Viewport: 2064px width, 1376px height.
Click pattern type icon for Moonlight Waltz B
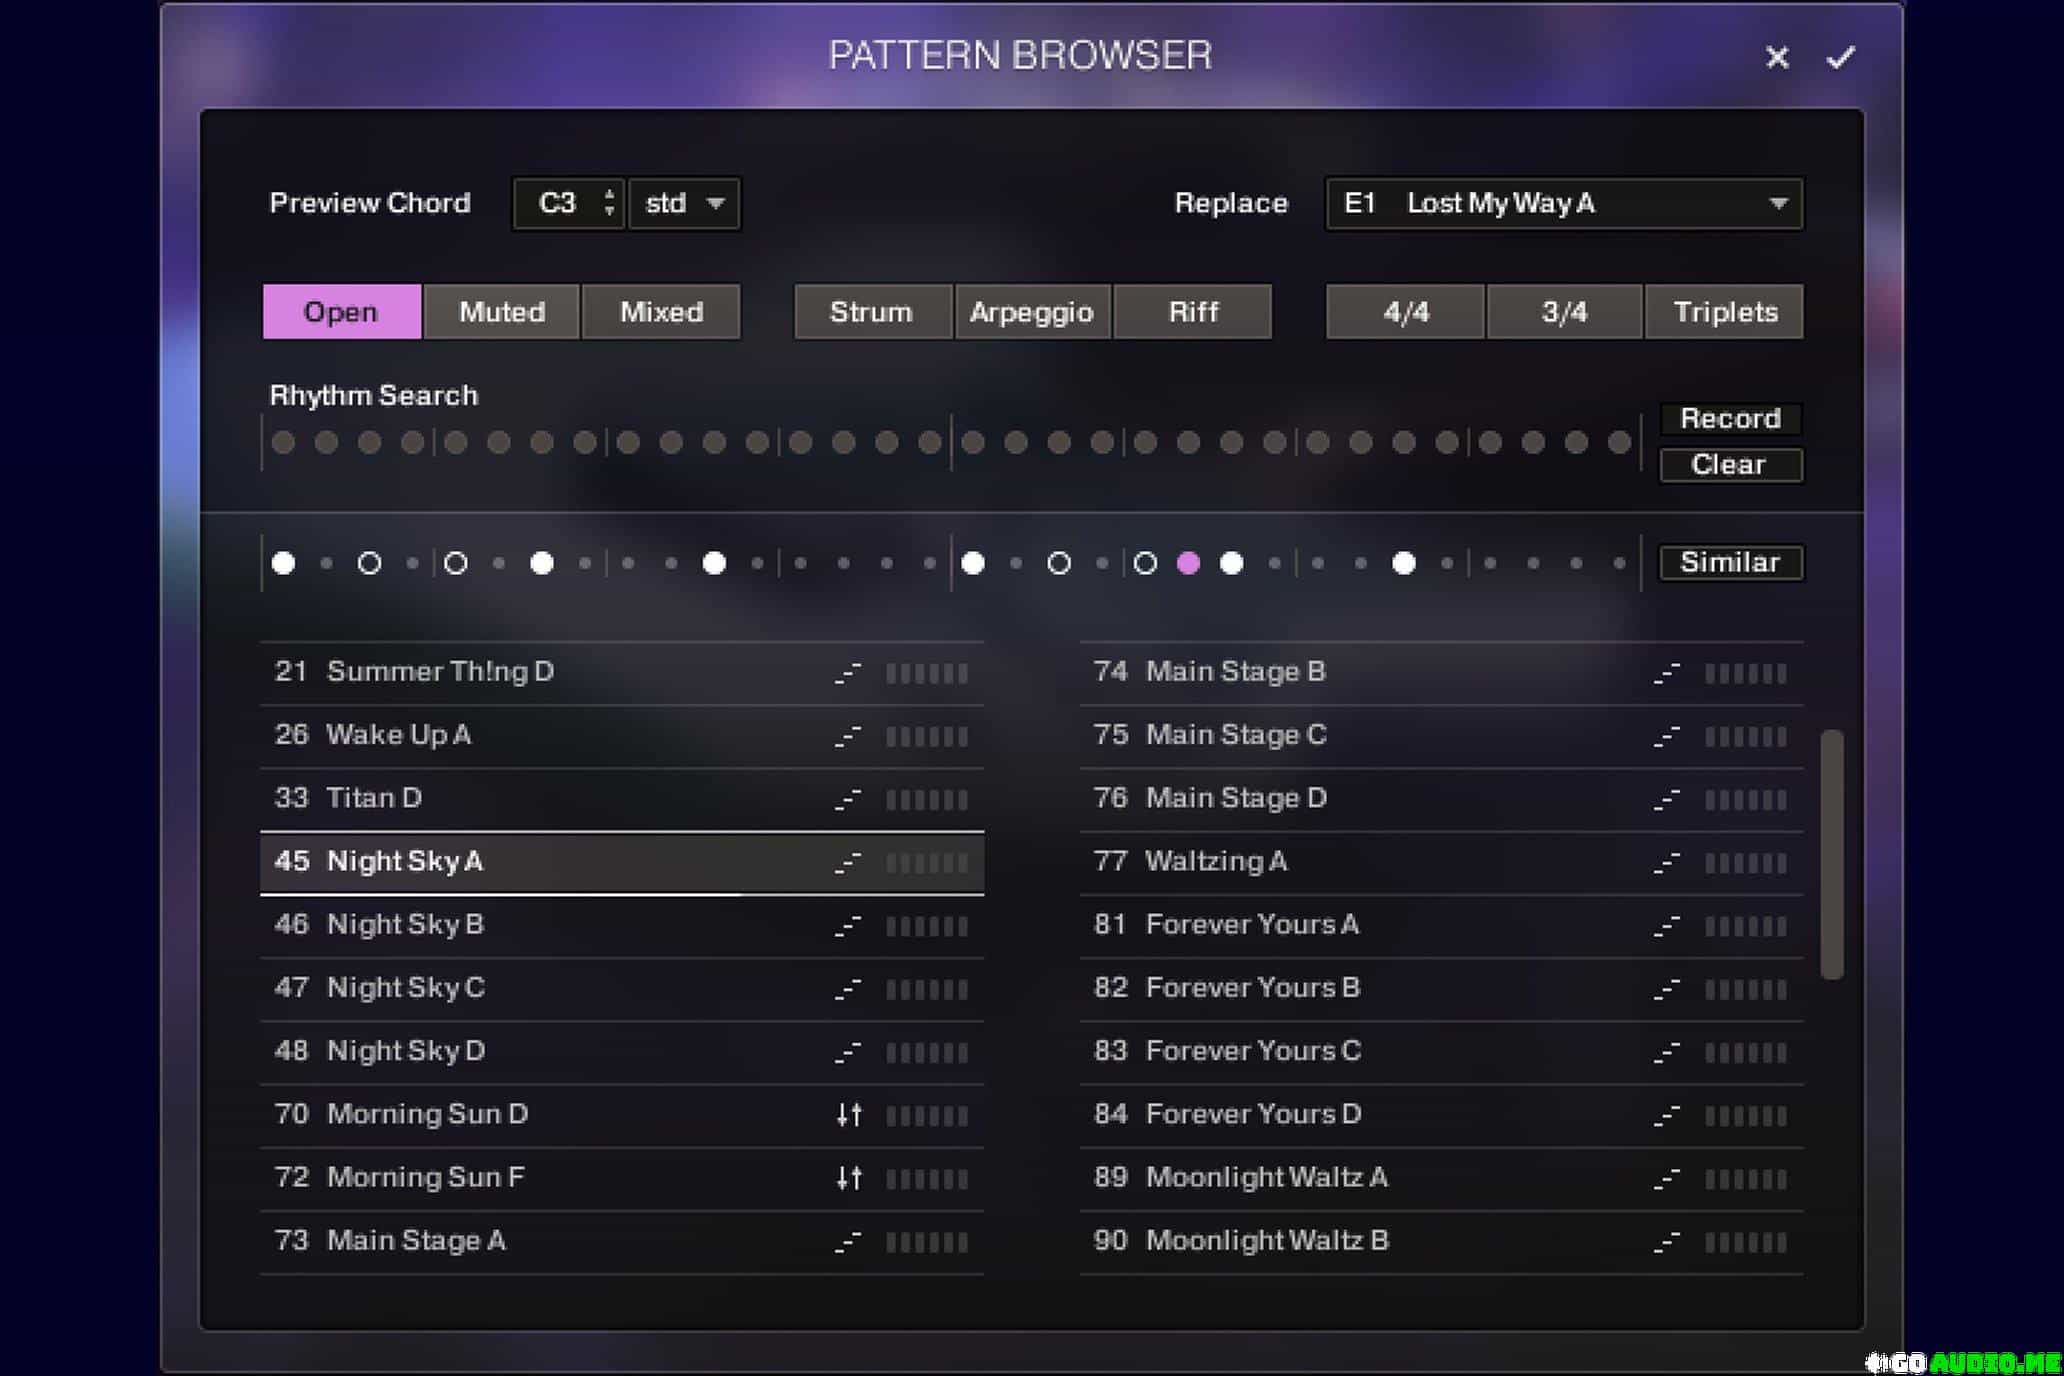tap(1666, 1241)
